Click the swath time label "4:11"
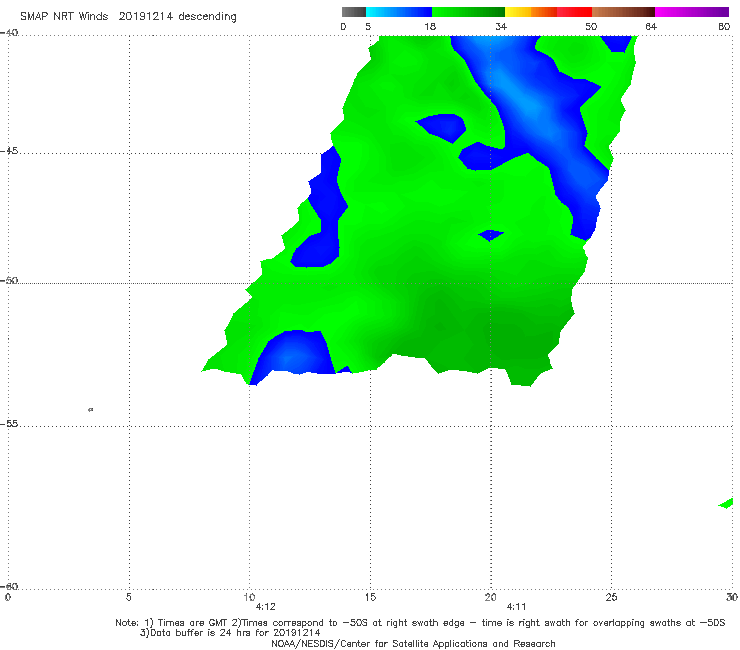This screenshot has height=650, width=740. pos(516,607)
